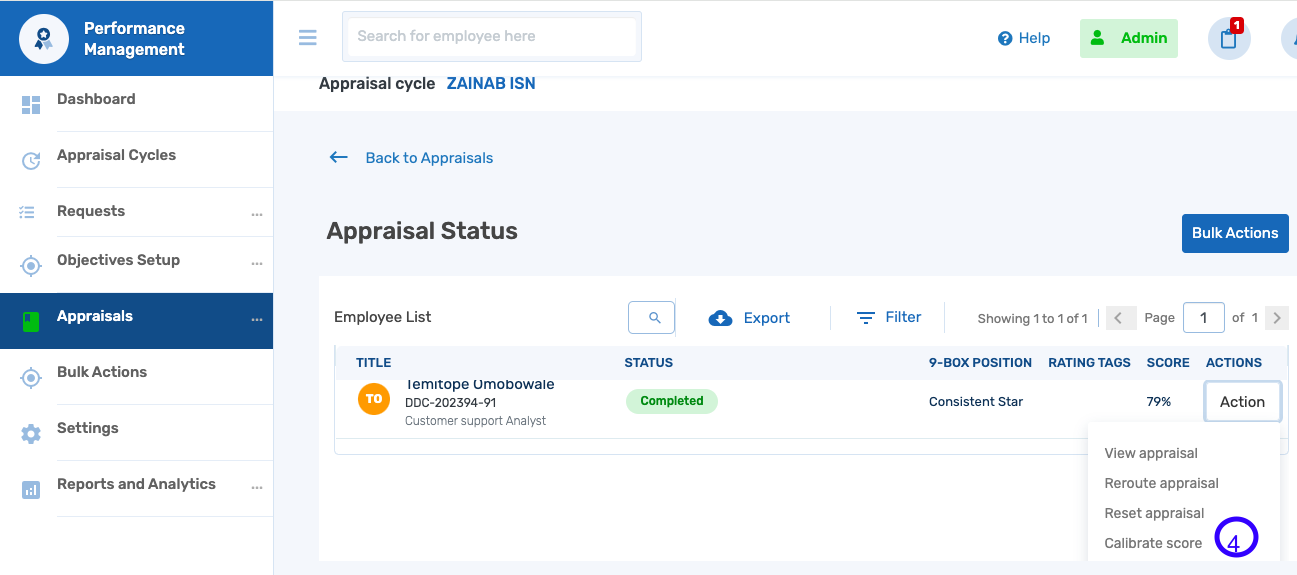The width and height of the screenshot is (1297, 575).
Task: Expand the Reports and Analytics submenu
Action: tap(257, 487)
